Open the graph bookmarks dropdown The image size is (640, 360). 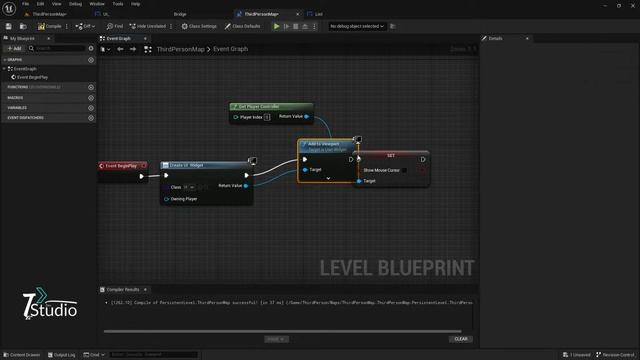[105, 49]
